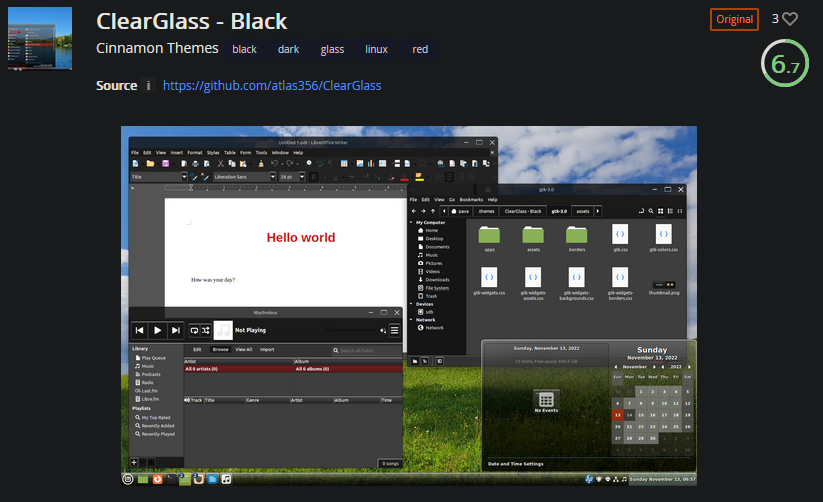The width and height of the screenshot is (823, 502).
Task: Open the Cinnamon Themes category link
Action: [x=157, y=48]
